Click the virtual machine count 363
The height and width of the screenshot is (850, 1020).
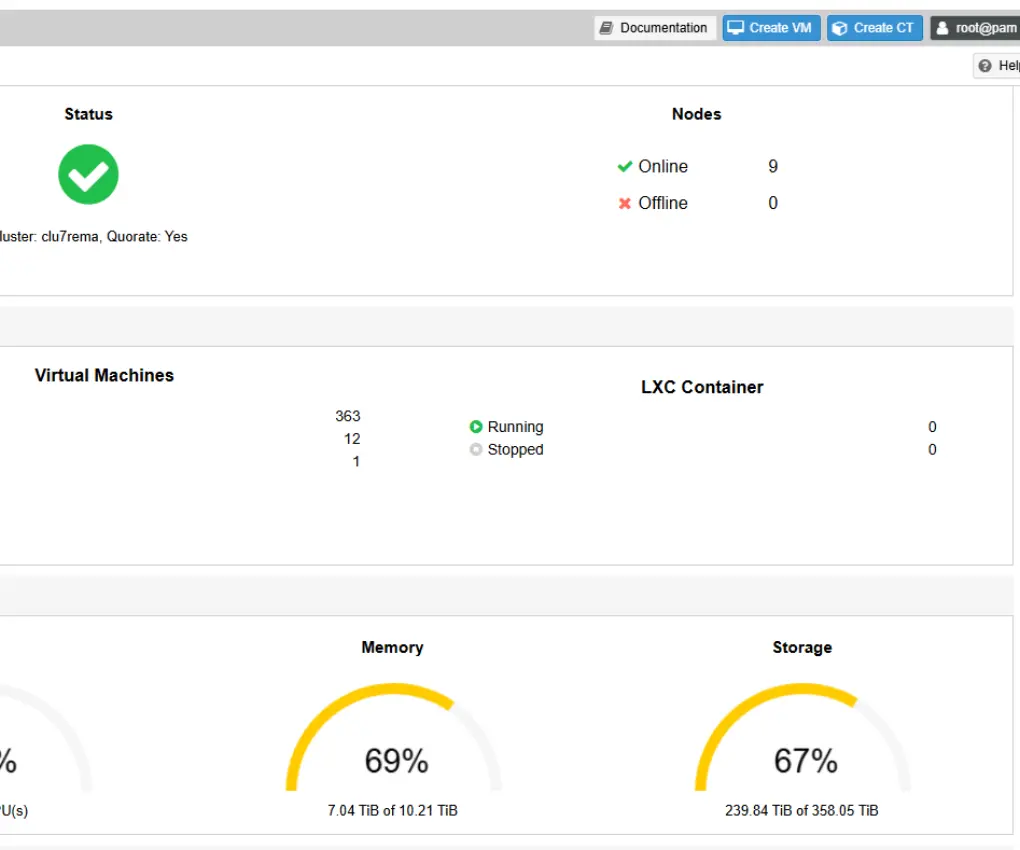(348, 416)
